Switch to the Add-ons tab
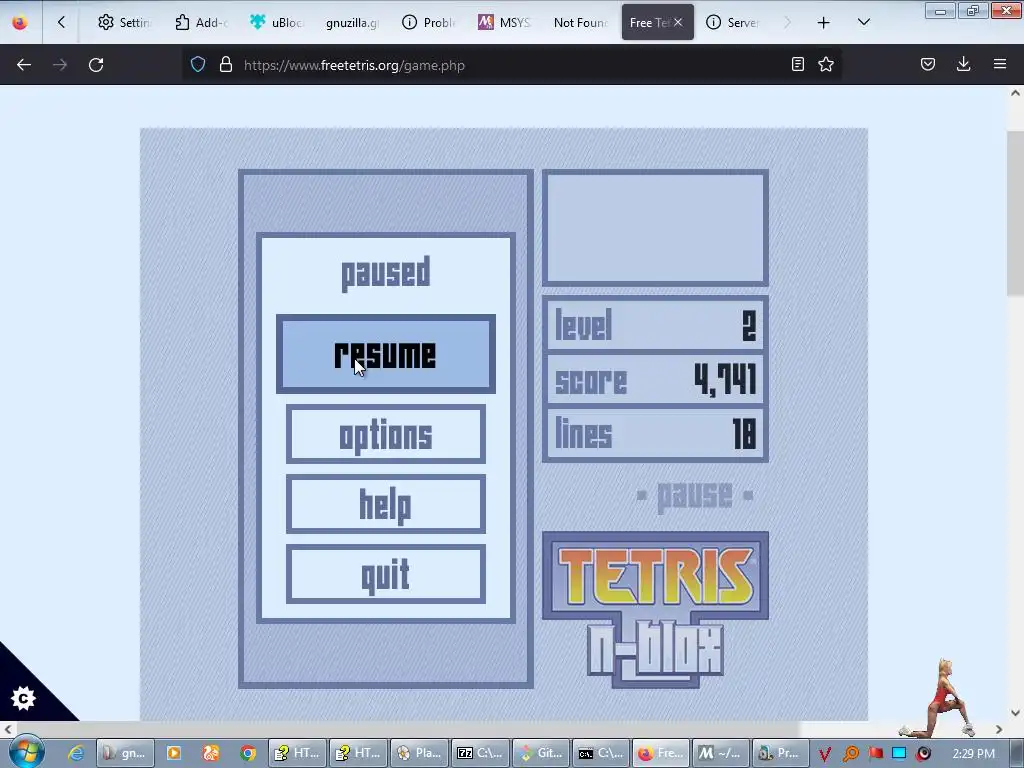Image resolution: width=1024 pixels, height=768 pixels. point(201,22)
